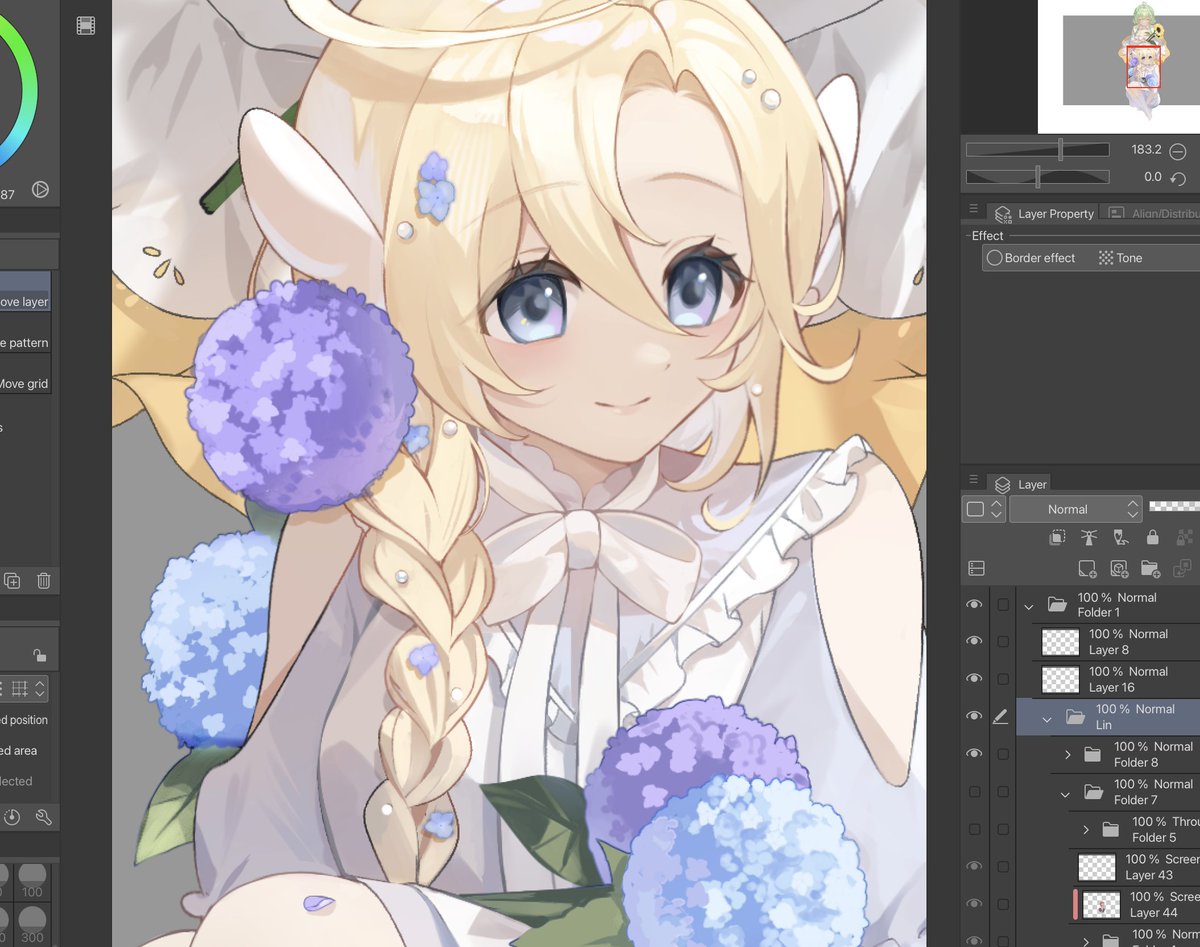Image resolution: width=1200 pixels, height=947 pixels.
Task: Click the Clip to Layer Below icon
Action: [x=1056, y=537]
